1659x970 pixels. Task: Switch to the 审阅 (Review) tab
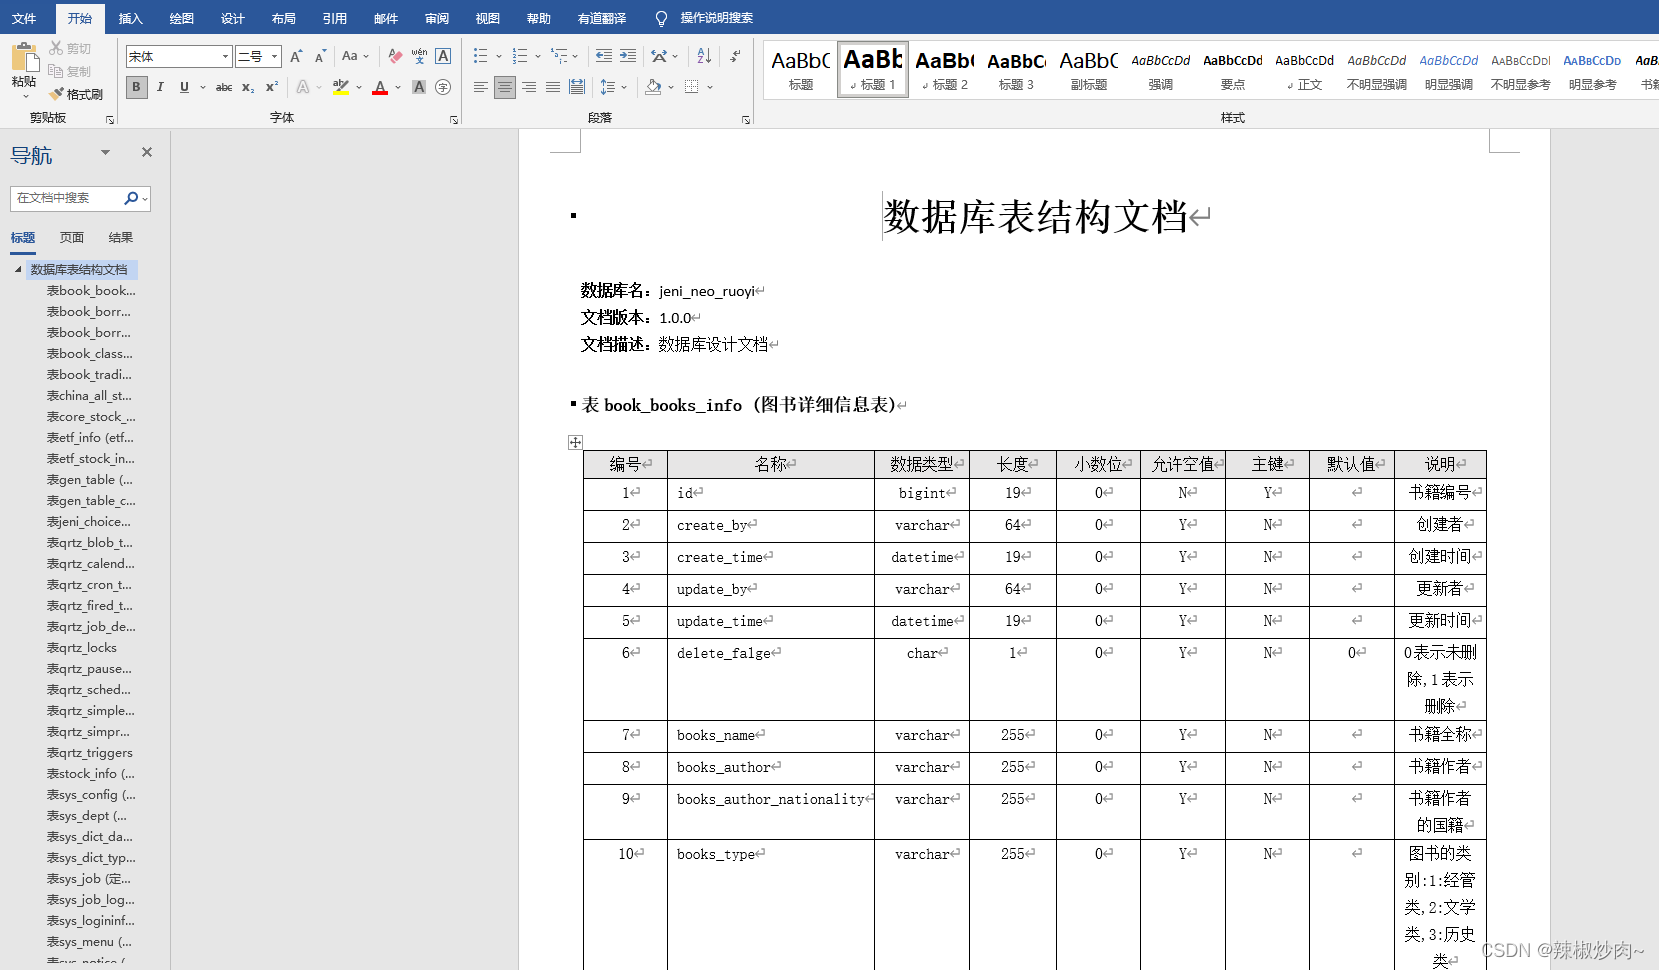[436, 18]
